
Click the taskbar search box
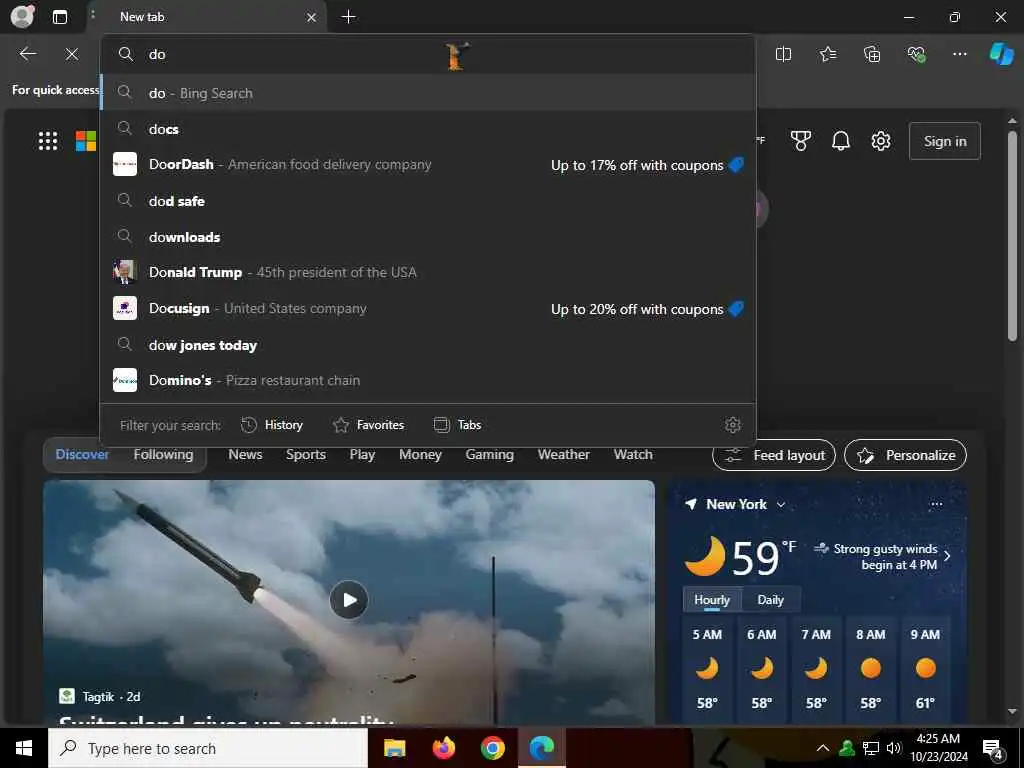point(208,748)
